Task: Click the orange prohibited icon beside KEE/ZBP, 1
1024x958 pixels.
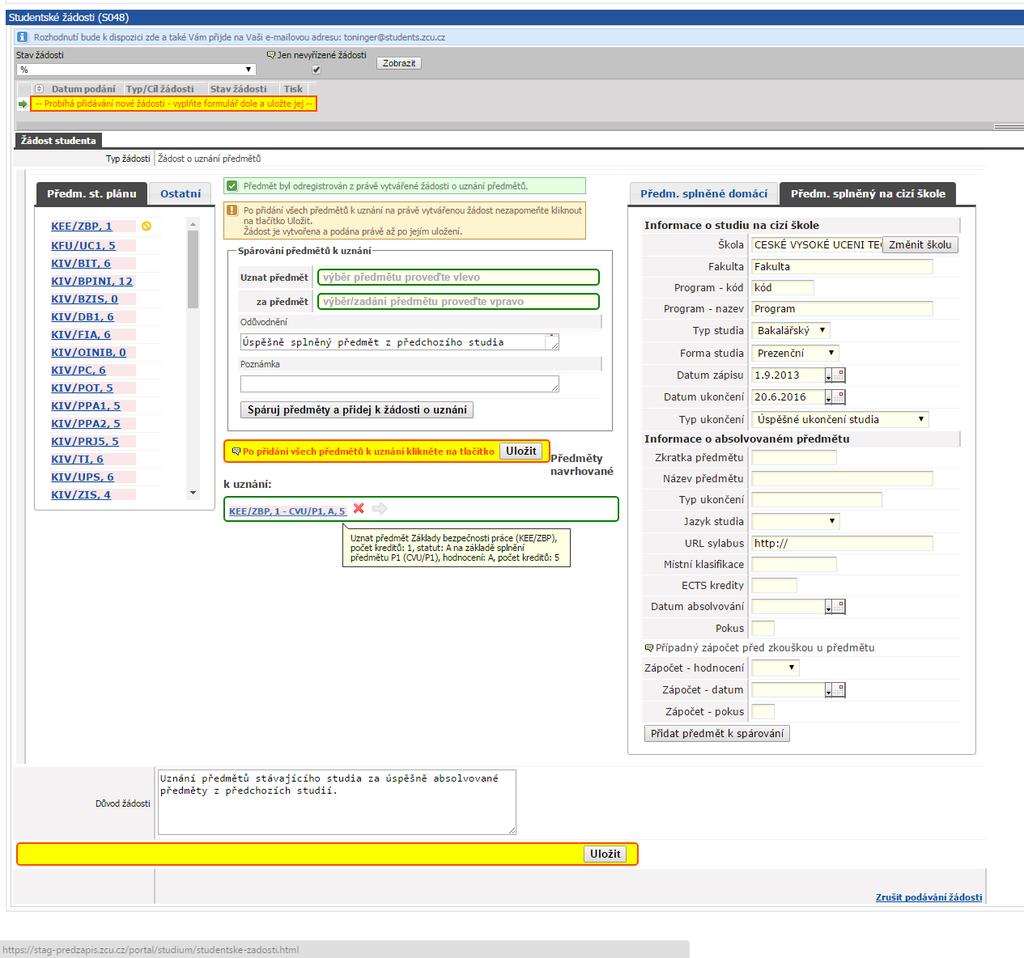Action: click(146, 226)
